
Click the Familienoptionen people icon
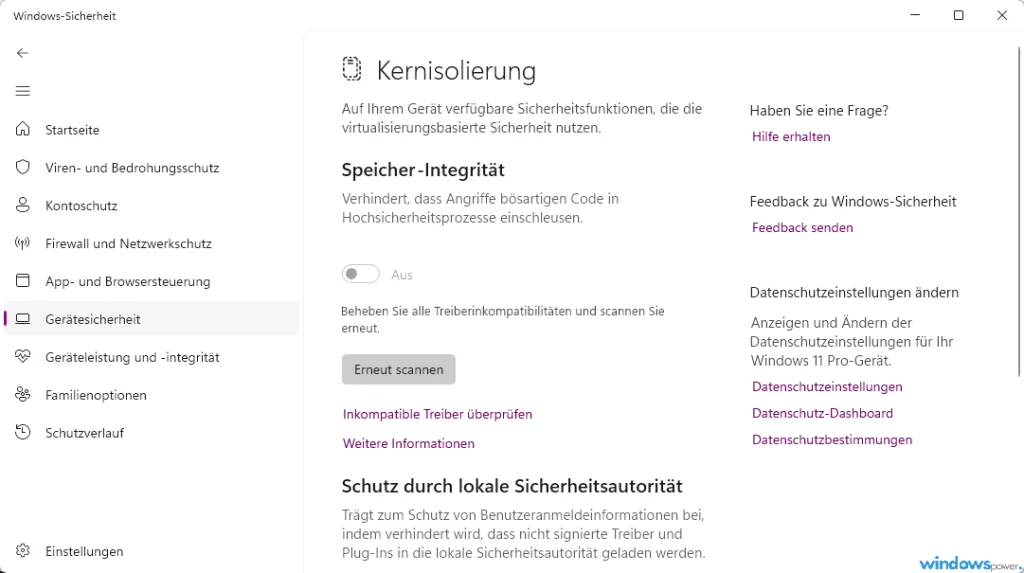click(22, 395)
